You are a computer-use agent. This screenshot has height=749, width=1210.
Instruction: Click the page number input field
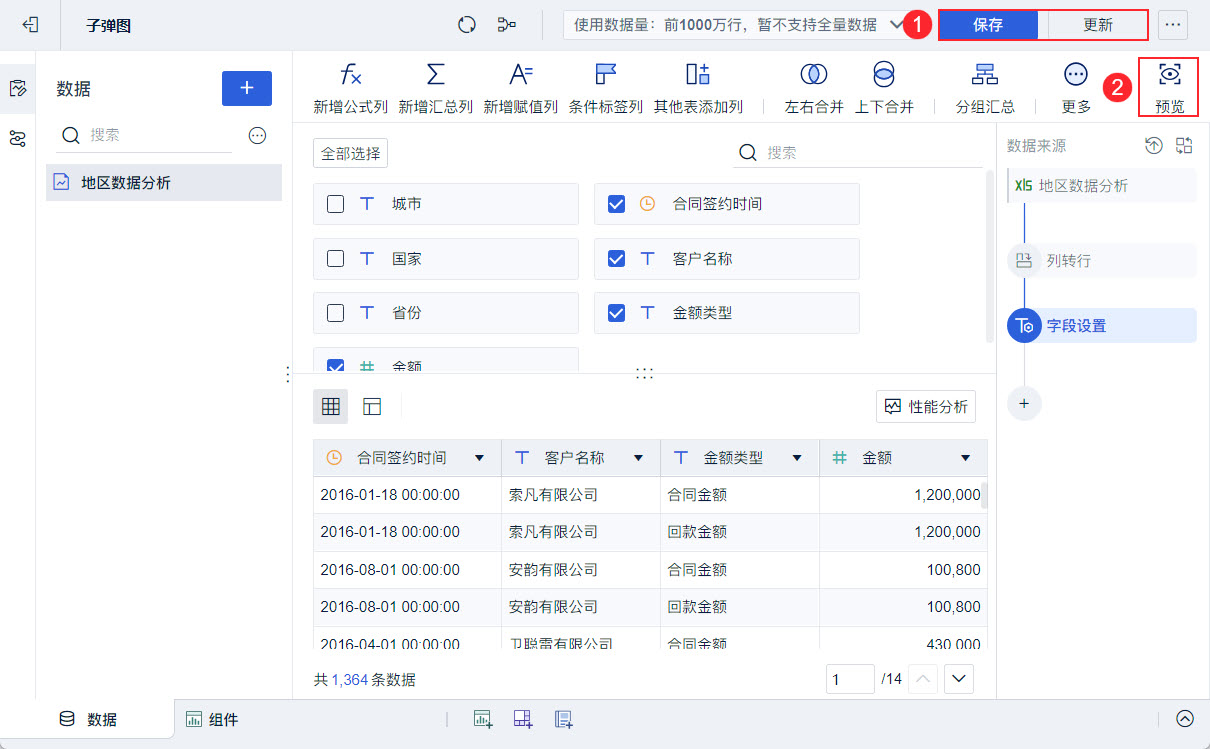(850, 679)
